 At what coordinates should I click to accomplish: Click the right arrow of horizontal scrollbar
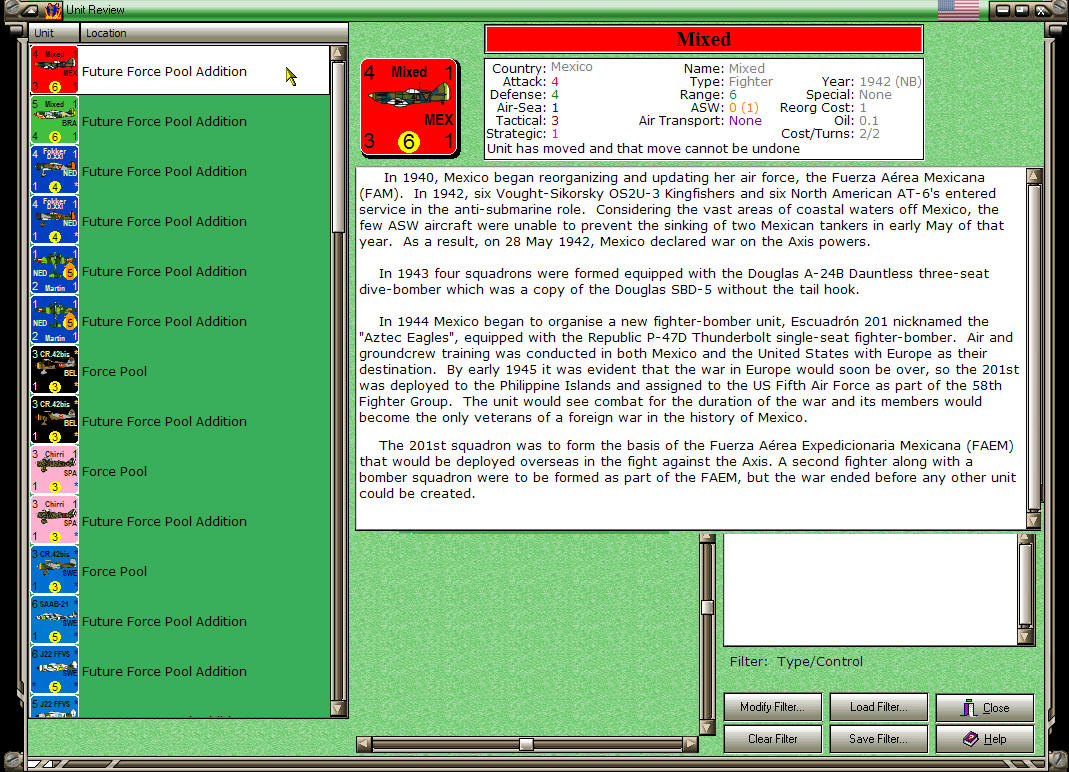[x=691, y=744]
